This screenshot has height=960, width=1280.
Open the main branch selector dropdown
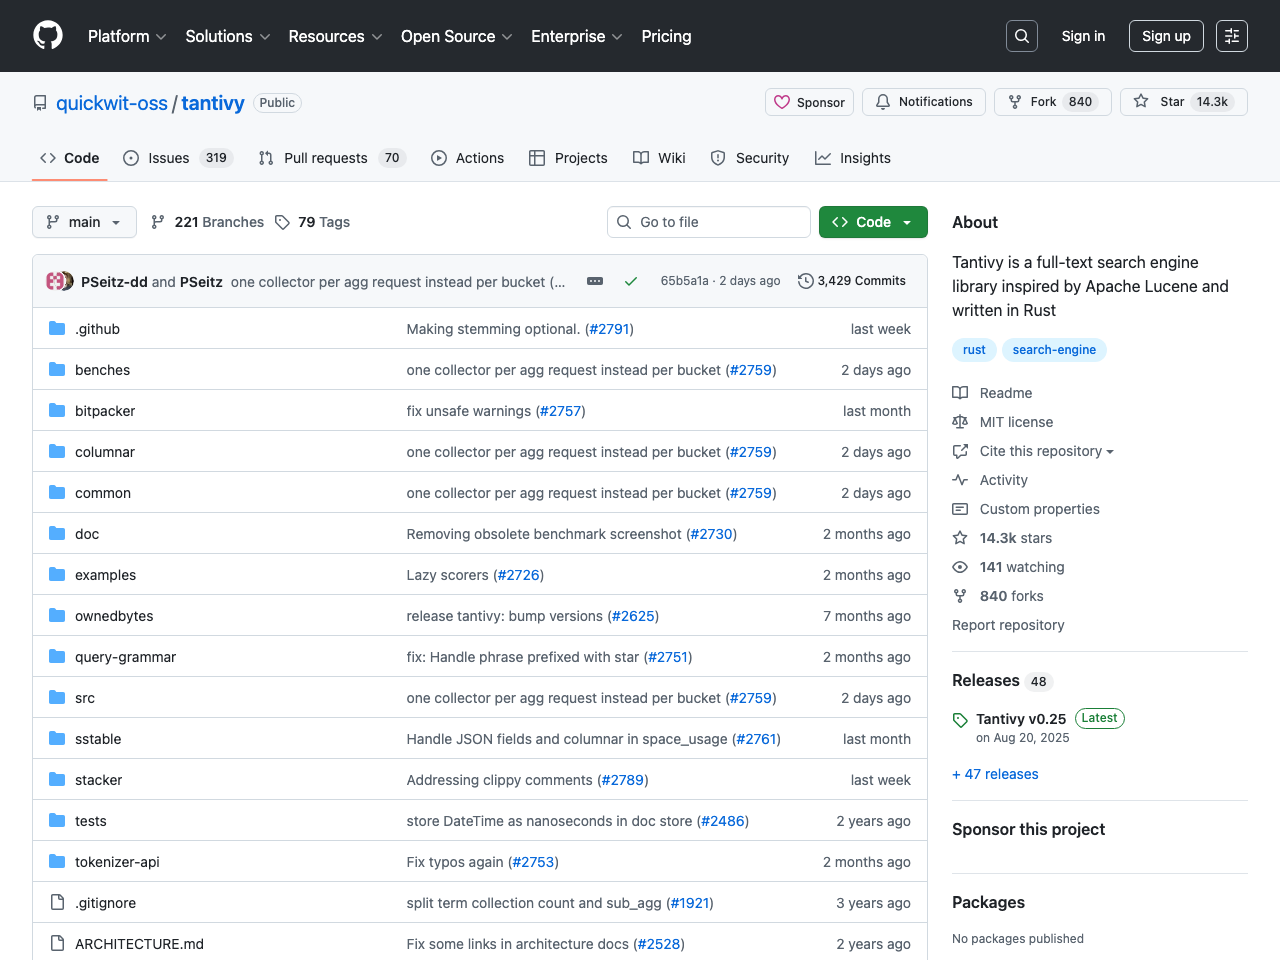pyautogui.click(x=84, y=222)
